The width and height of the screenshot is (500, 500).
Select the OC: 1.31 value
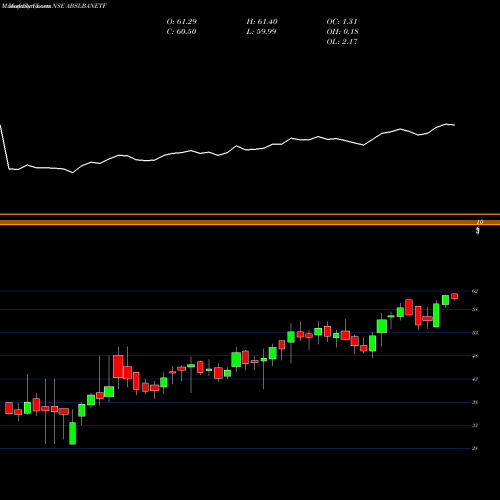tap(342, 22)
